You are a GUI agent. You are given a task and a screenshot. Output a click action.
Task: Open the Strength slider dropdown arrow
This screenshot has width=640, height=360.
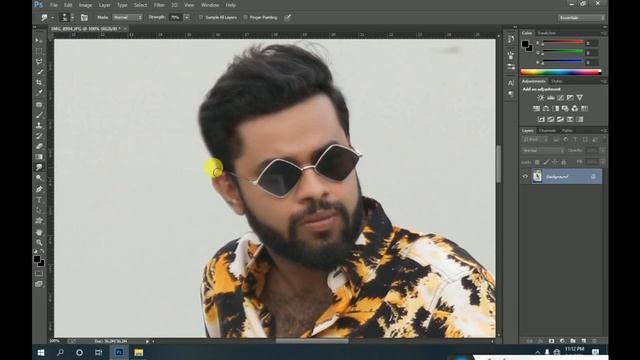coord(187,18)
